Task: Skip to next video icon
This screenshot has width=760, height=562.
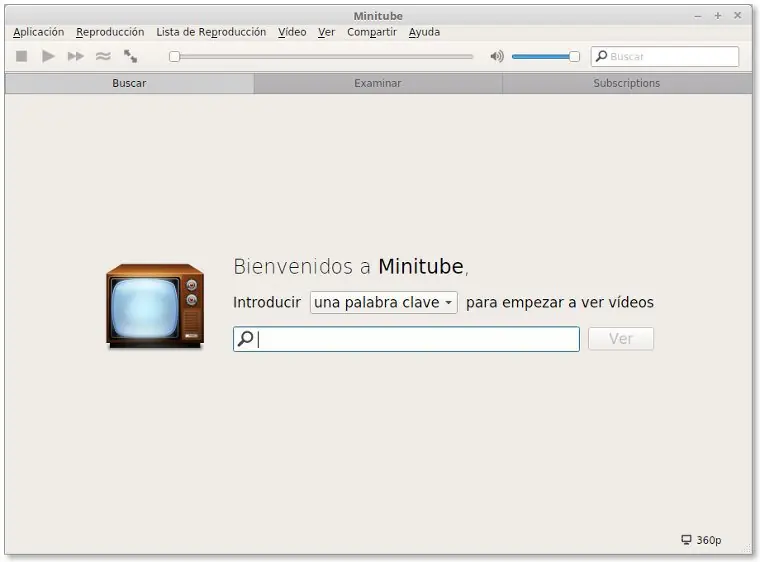Action: 75,56
